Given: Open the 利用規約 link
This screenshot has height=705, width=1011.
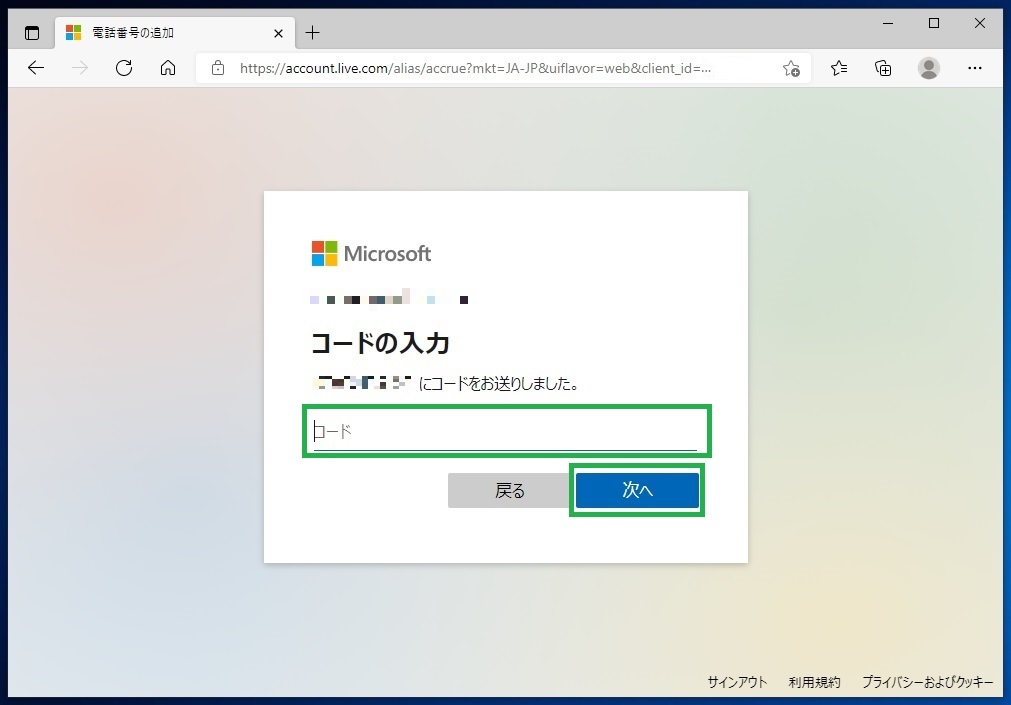Looking at the screenshot, I should pos(814,682).
